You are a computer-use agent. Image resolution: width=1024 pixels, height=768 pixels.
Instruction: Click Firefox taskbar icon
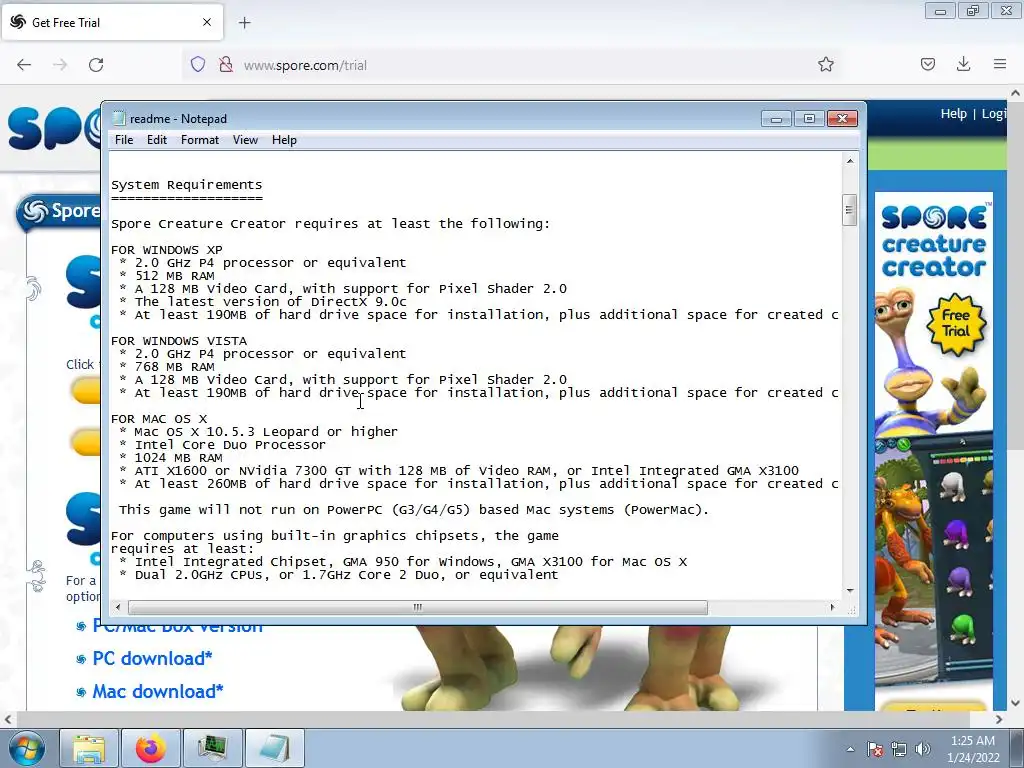(151, 748)
